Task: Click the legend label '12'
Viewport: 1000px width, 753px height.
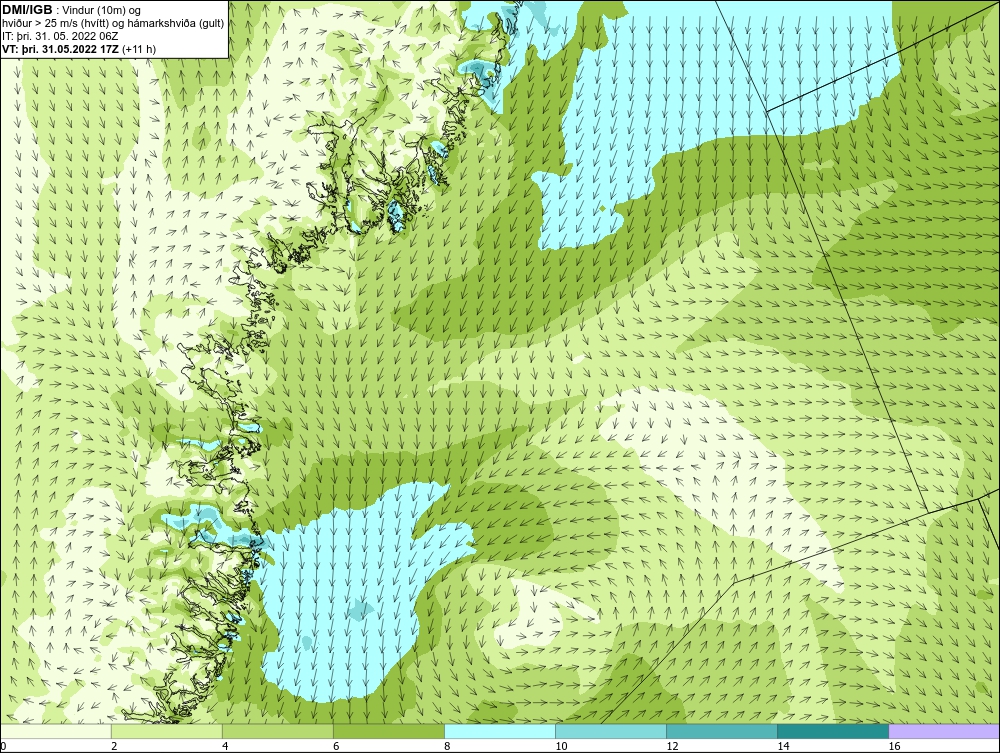Action: 672,746
